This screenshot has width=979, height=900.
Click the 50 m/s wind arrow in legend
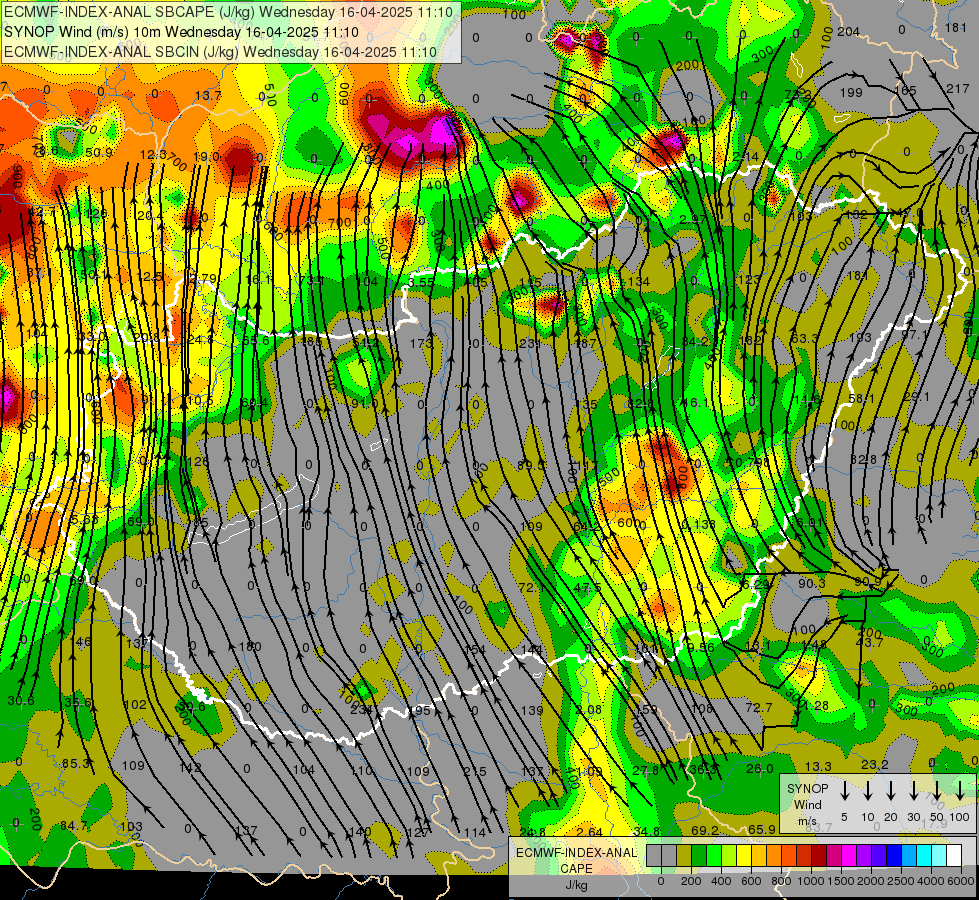click(937, 791)
